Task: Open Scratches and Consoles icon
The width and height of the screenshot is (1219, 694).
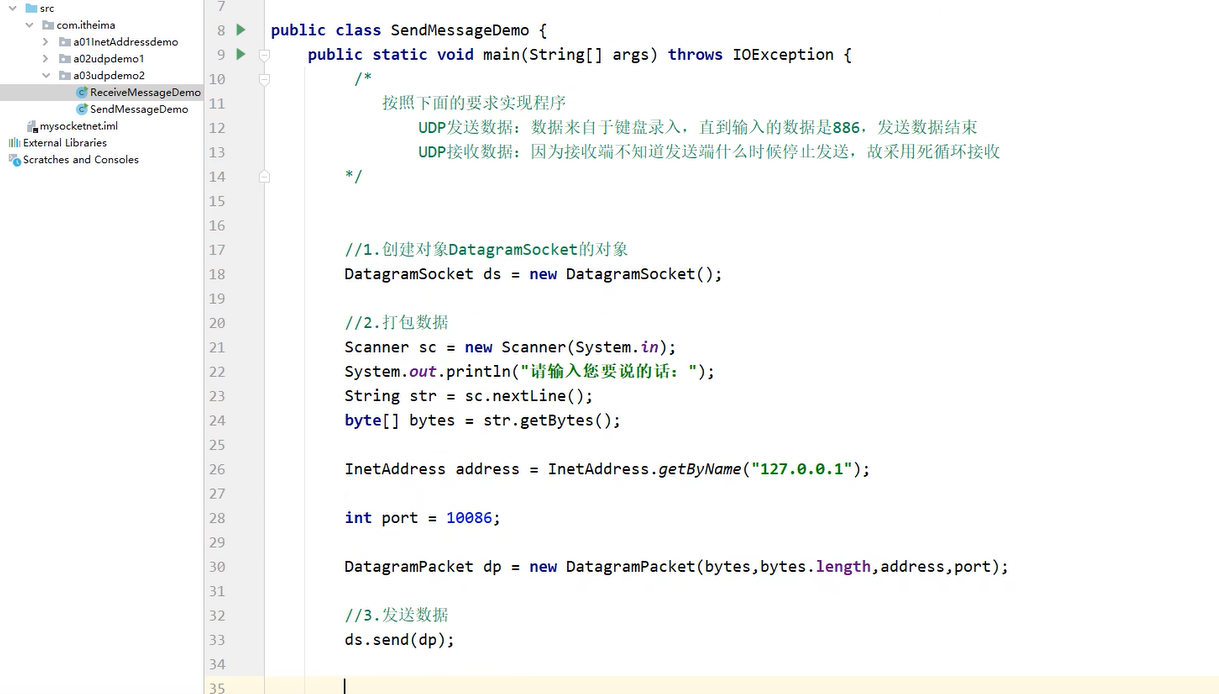Action: click(x=13, y=159)
